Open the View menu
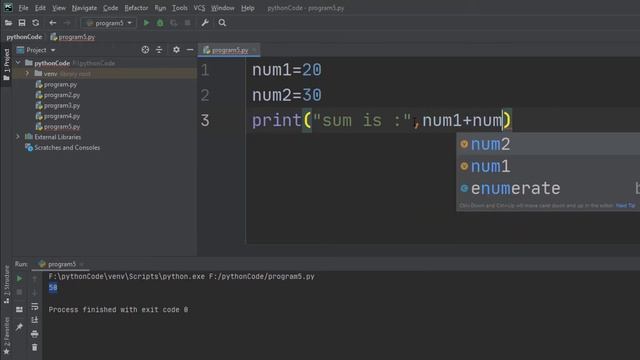This screenshot has height=360, width=640. pos(59,8)
